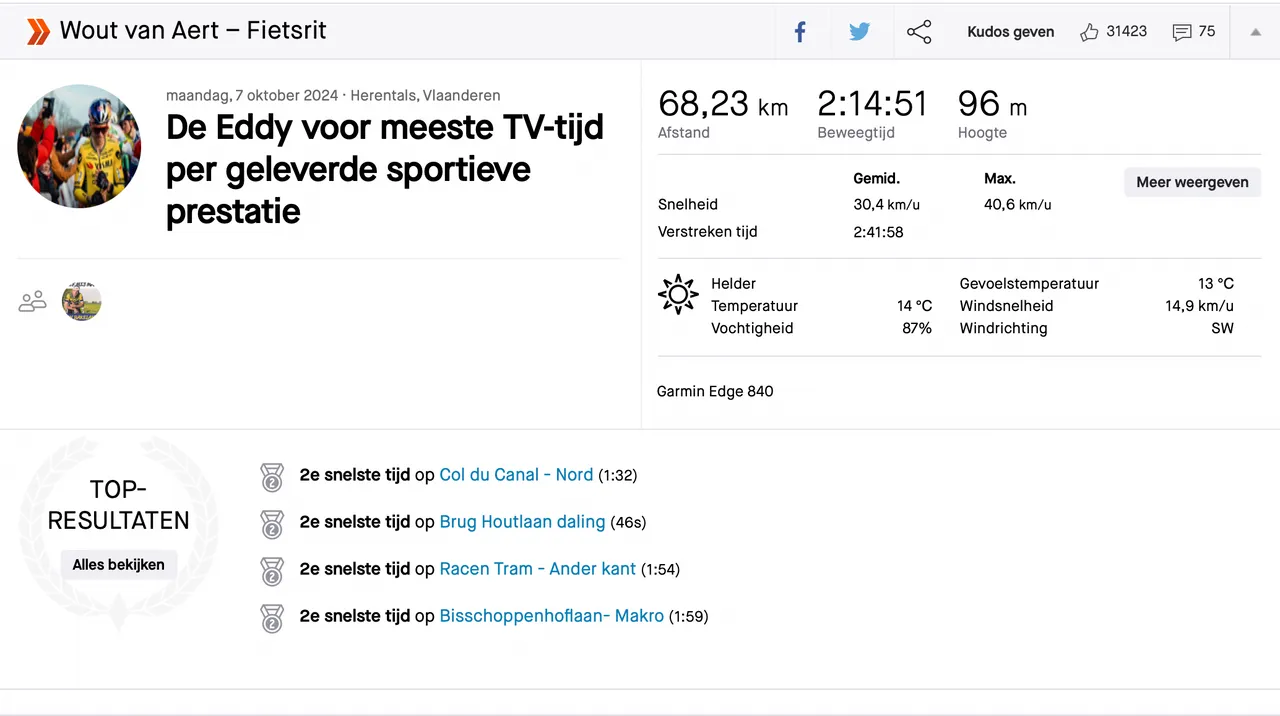Click the sunny weather icon
The image size is (1280, 716).
677,294
